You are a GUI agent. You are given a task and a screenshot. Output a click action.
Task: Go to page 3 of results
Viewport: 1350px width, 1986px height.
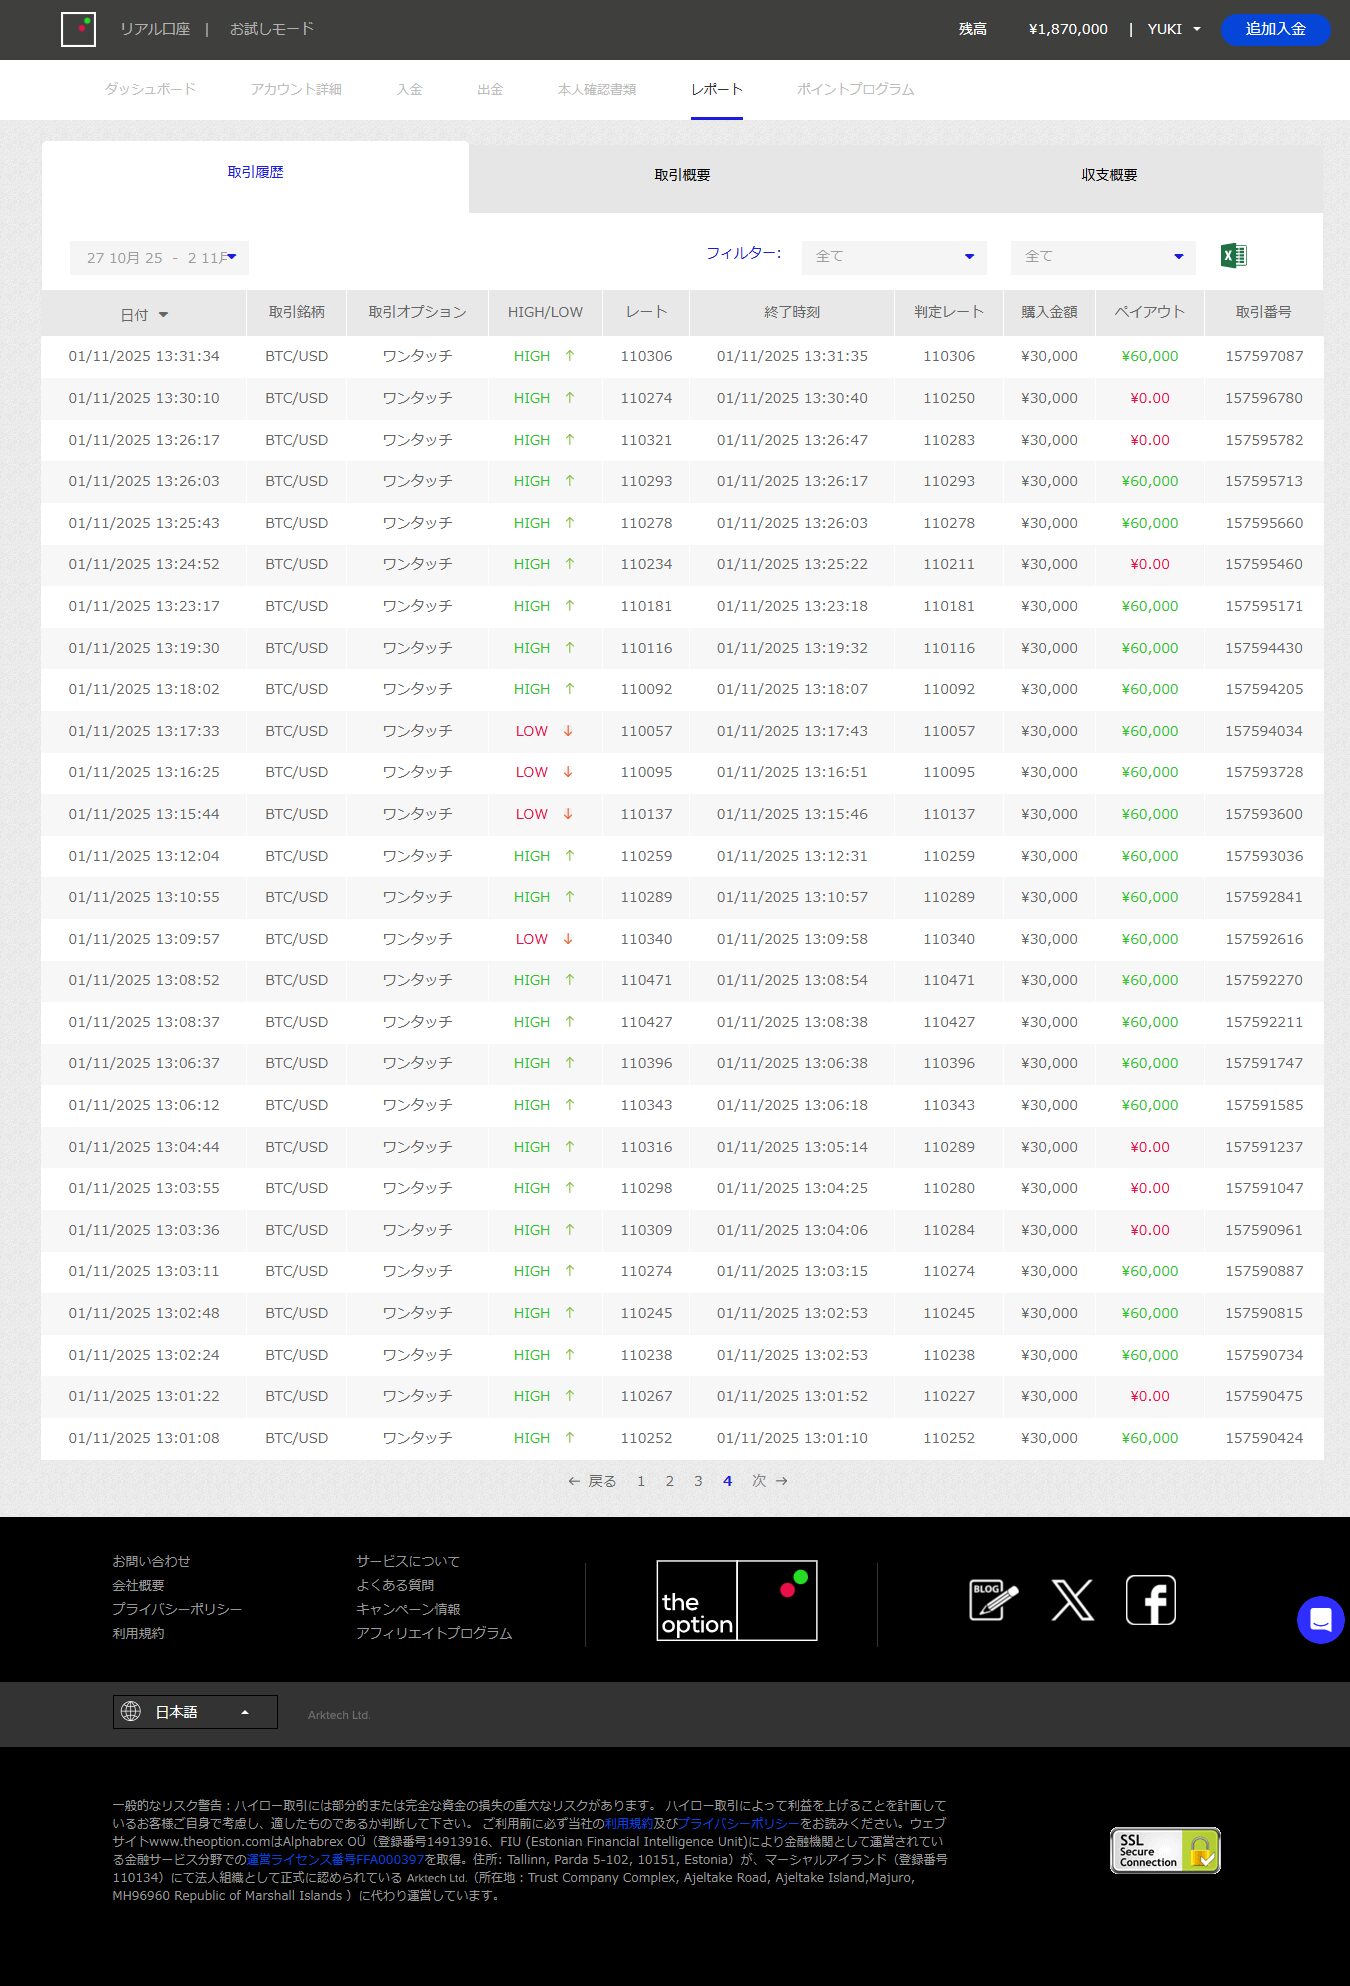tap(698, 1481)
